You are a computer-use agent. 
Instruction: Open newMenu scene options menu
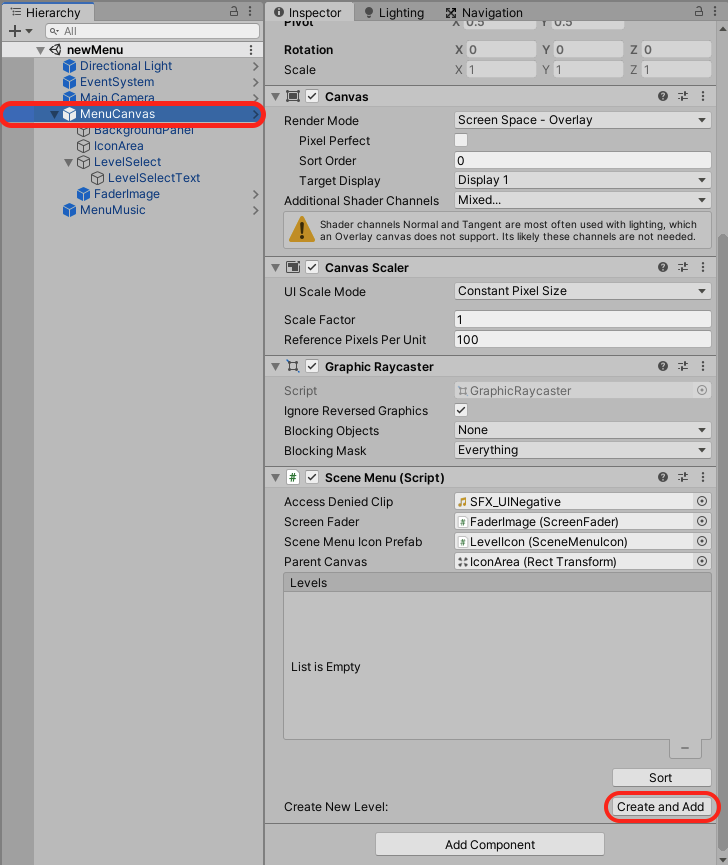tap(251, 50)
